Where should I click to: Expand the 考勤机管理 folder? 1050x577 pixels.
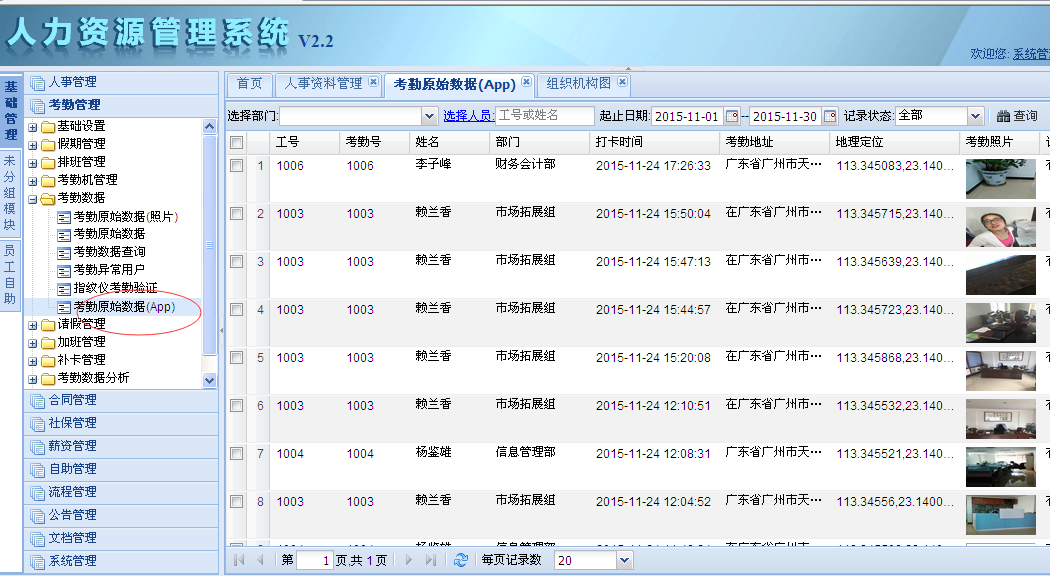(x=33, y=181)
